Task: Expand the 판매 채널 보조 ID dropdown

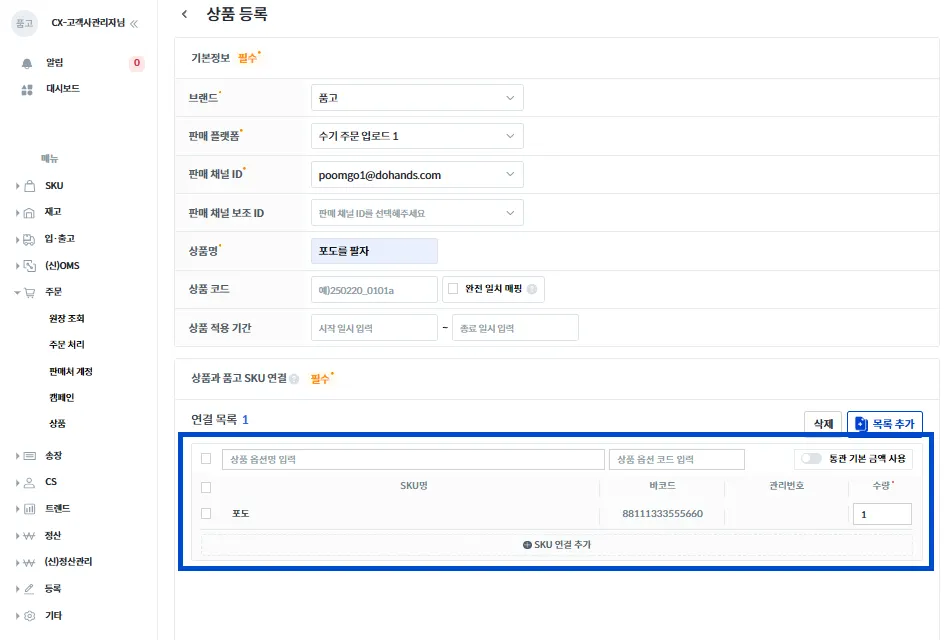Action: 417,213
